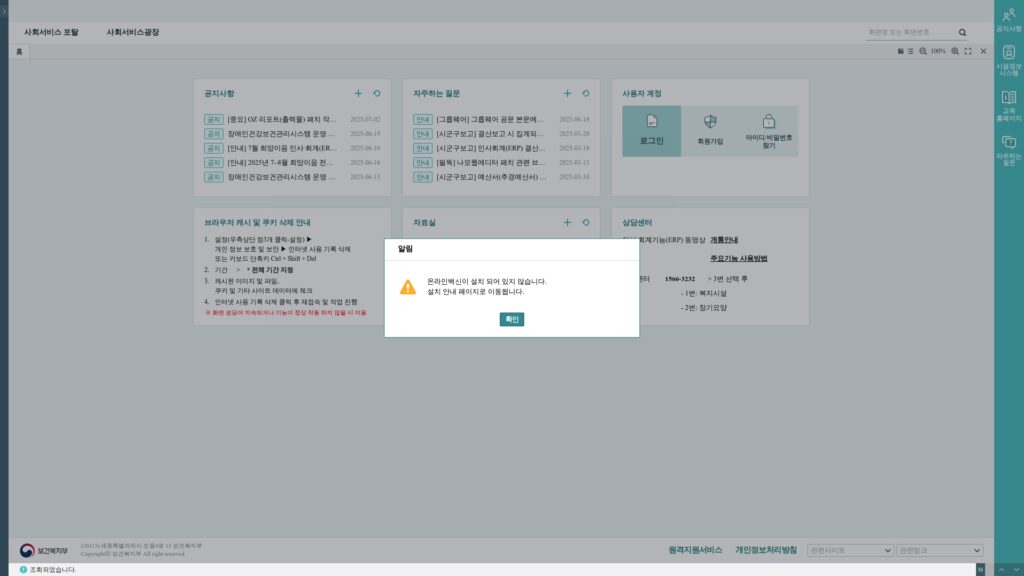Click plus icon in 공지사항 panel
This screenshot has height=576, width=1024.
coord(358,93)
